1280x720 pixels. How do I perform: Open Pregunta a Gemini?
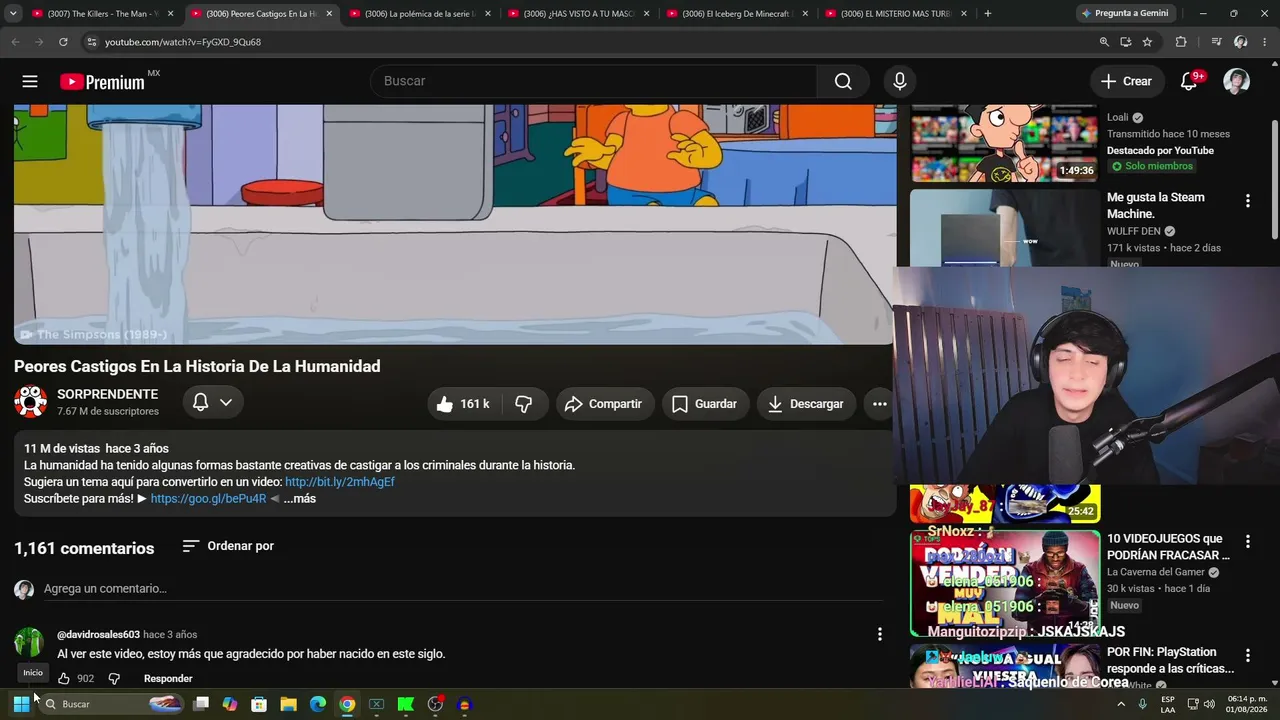(x=1124, y=14)
